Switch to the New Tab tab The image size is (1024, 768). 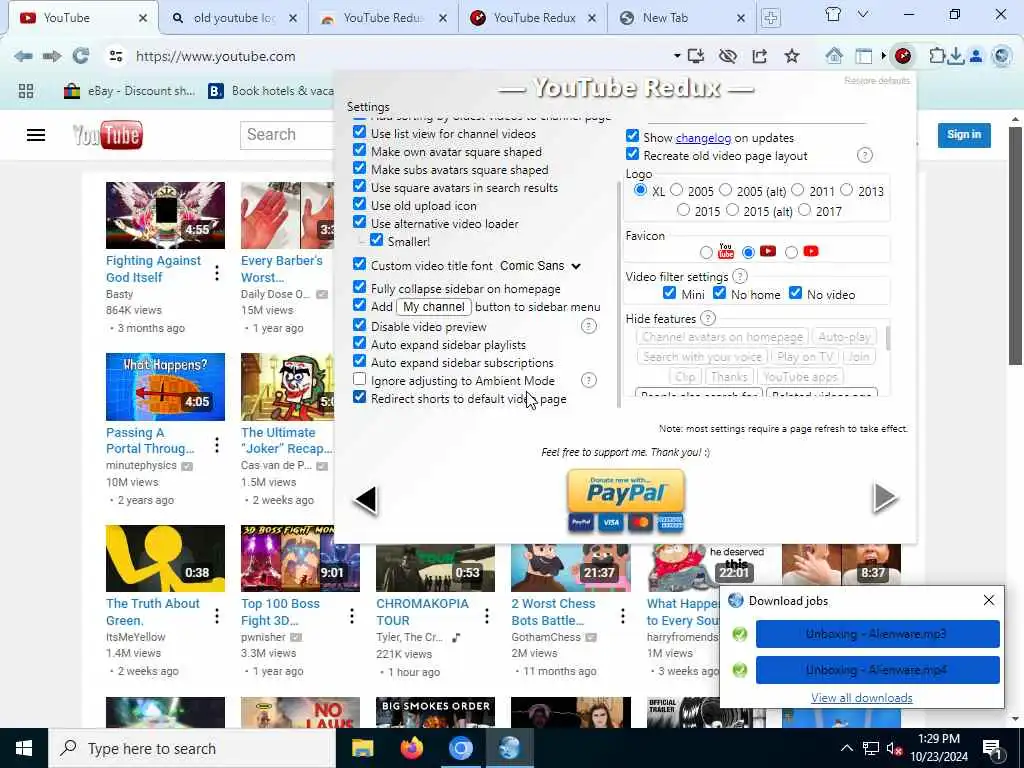681,18
